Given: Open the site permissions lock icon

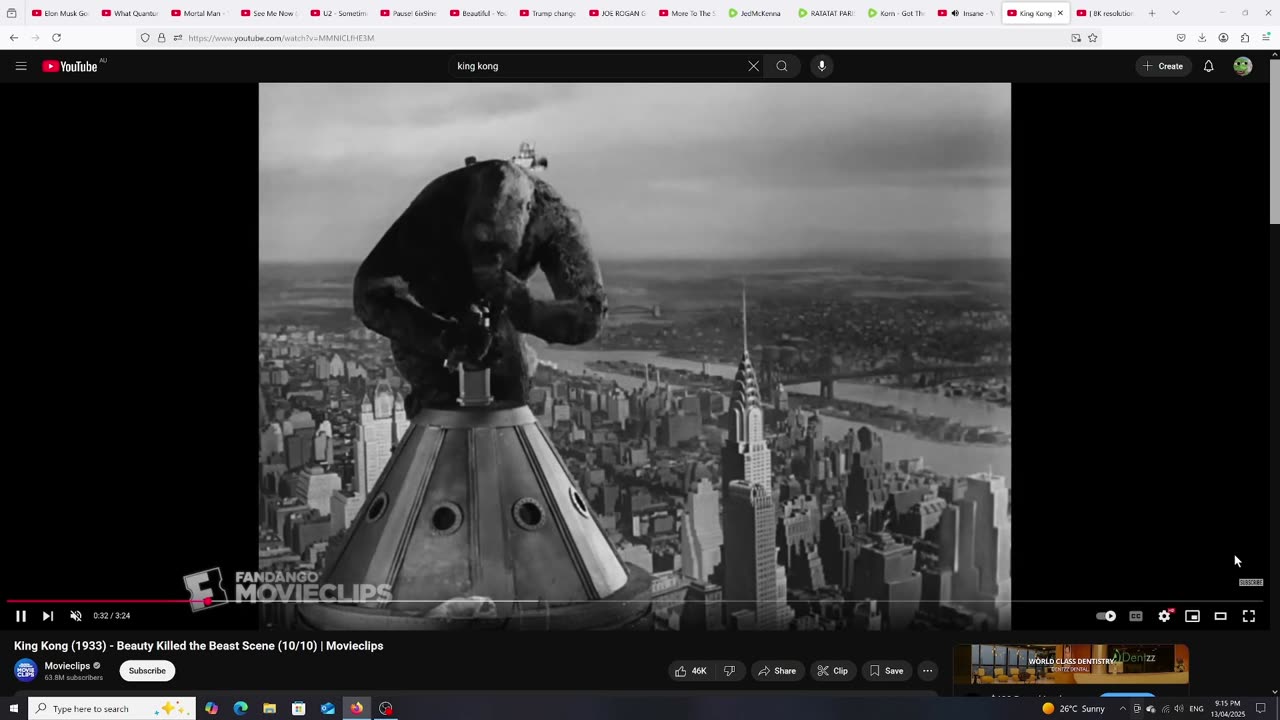Looking at the screenshot, I should coord(161,38).
